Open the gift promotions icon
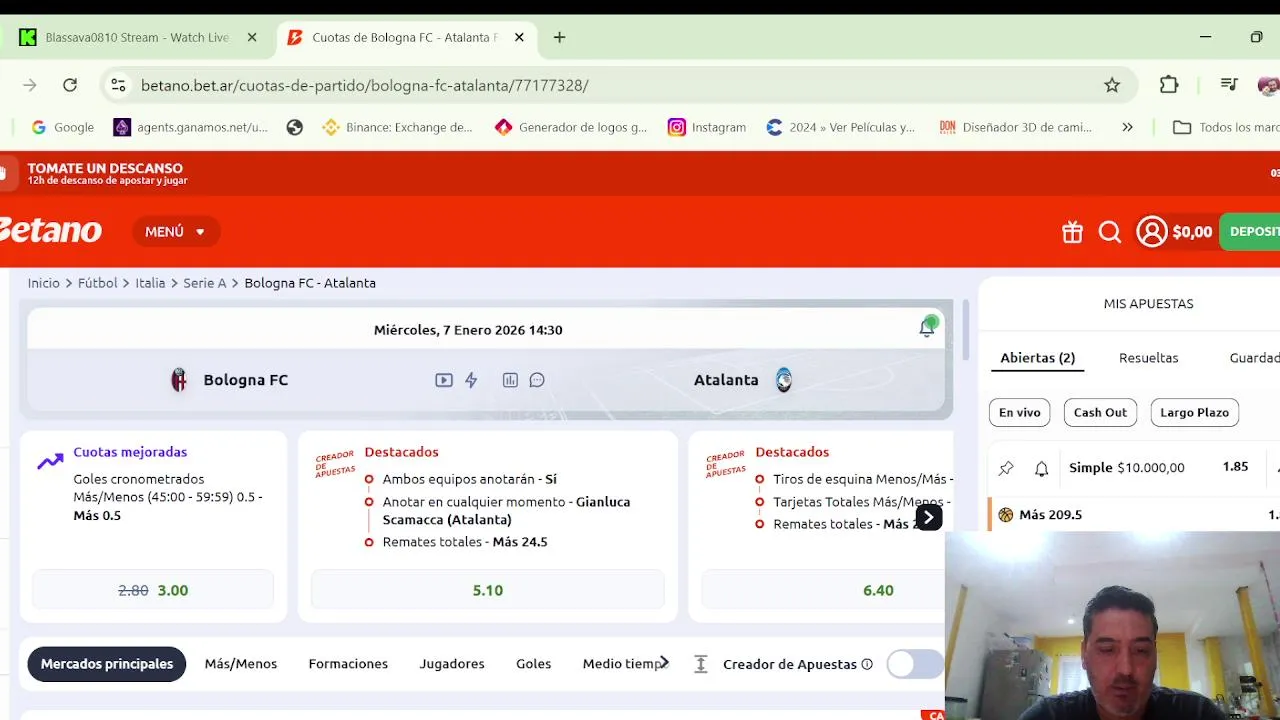 1072,232
